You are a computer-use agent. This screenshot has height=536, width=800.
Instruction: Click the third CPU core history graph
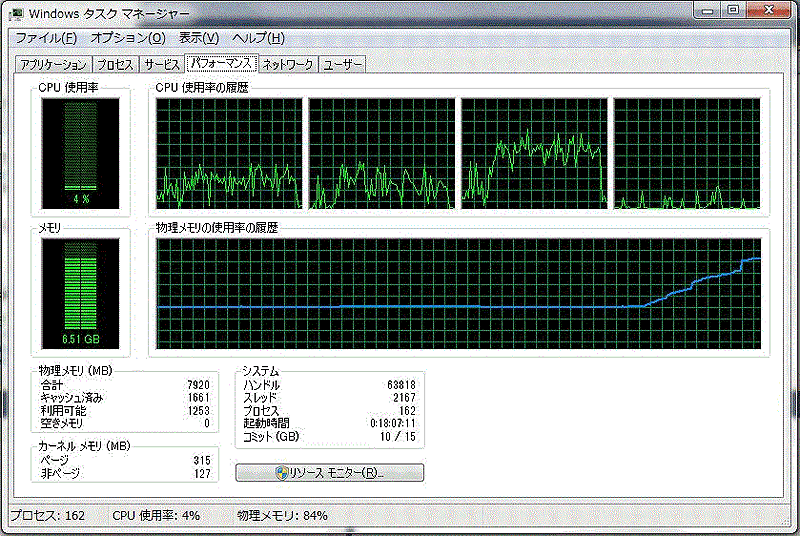pyautogui.click(x=534, y=154)
